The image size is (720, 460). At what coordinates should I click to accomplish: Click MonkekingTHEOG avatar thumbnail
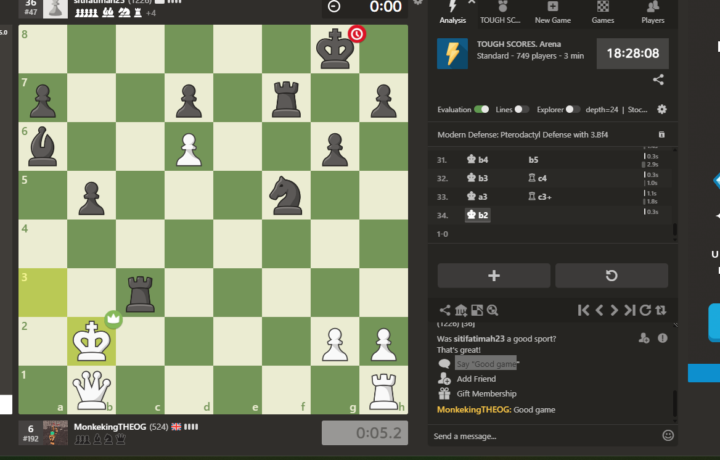(55, 432)
